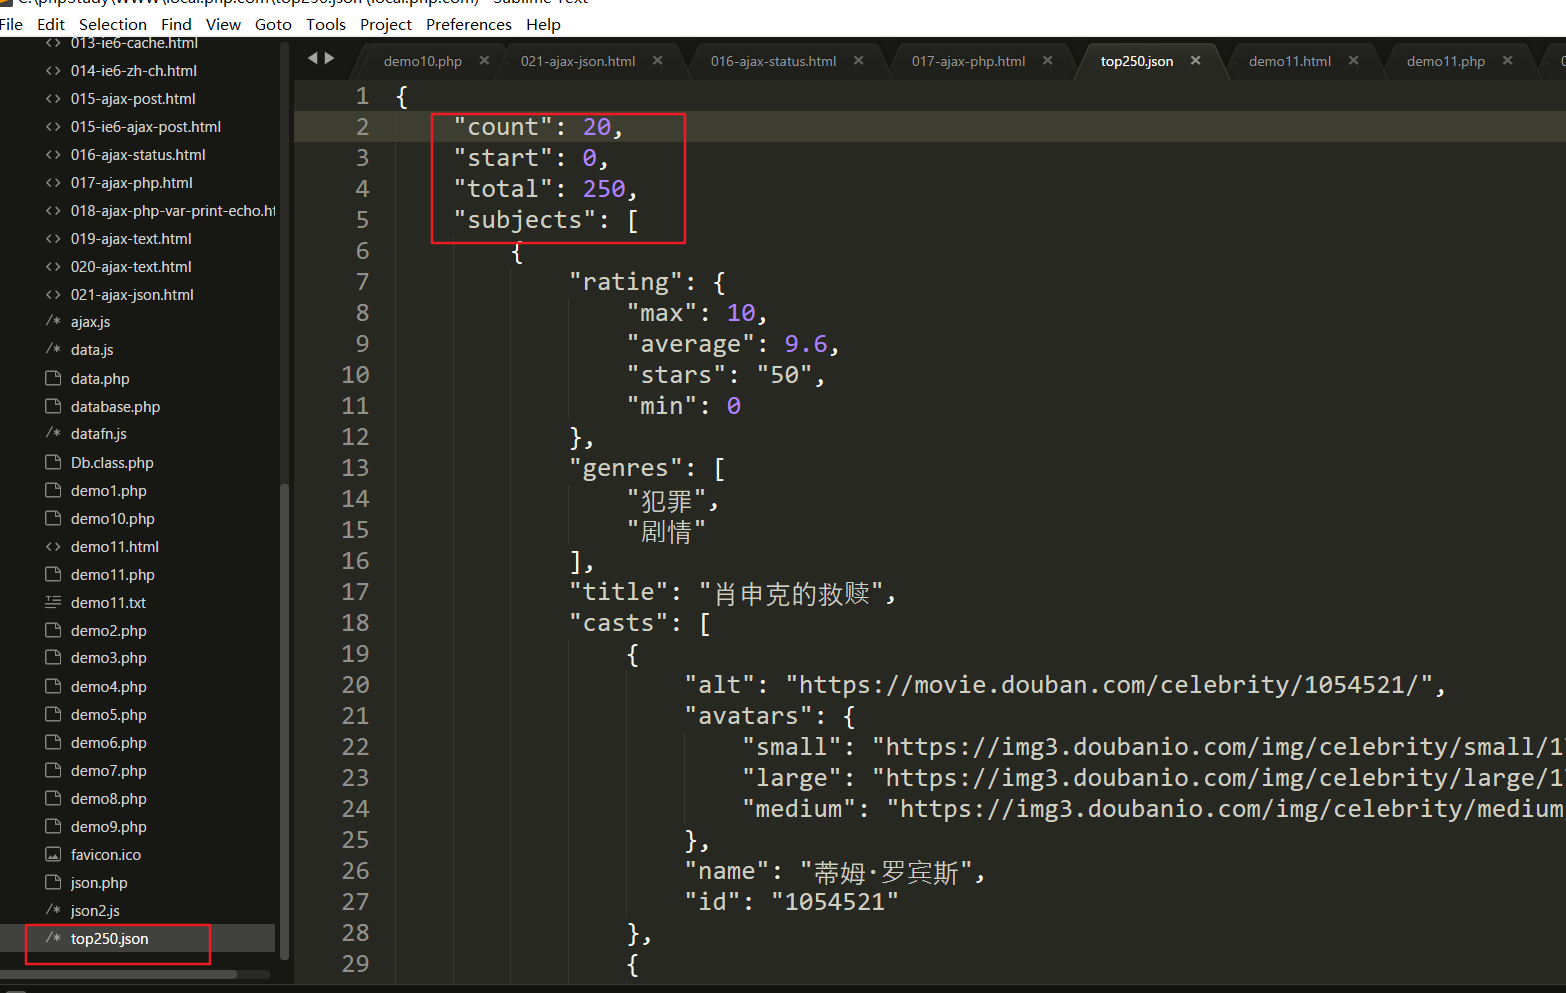This screenshot has width=1566, height=993.
Task: Close the demo10.php tab
Action: tap(484, 61)
